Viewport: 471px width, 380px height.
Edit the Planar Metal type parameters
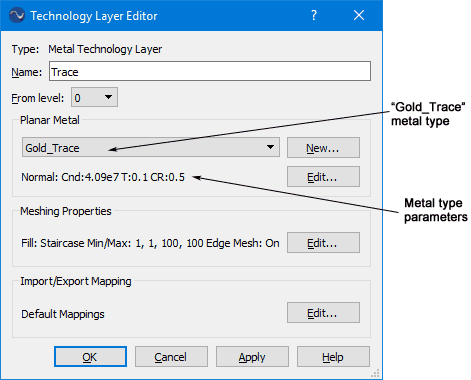point(323,176)
